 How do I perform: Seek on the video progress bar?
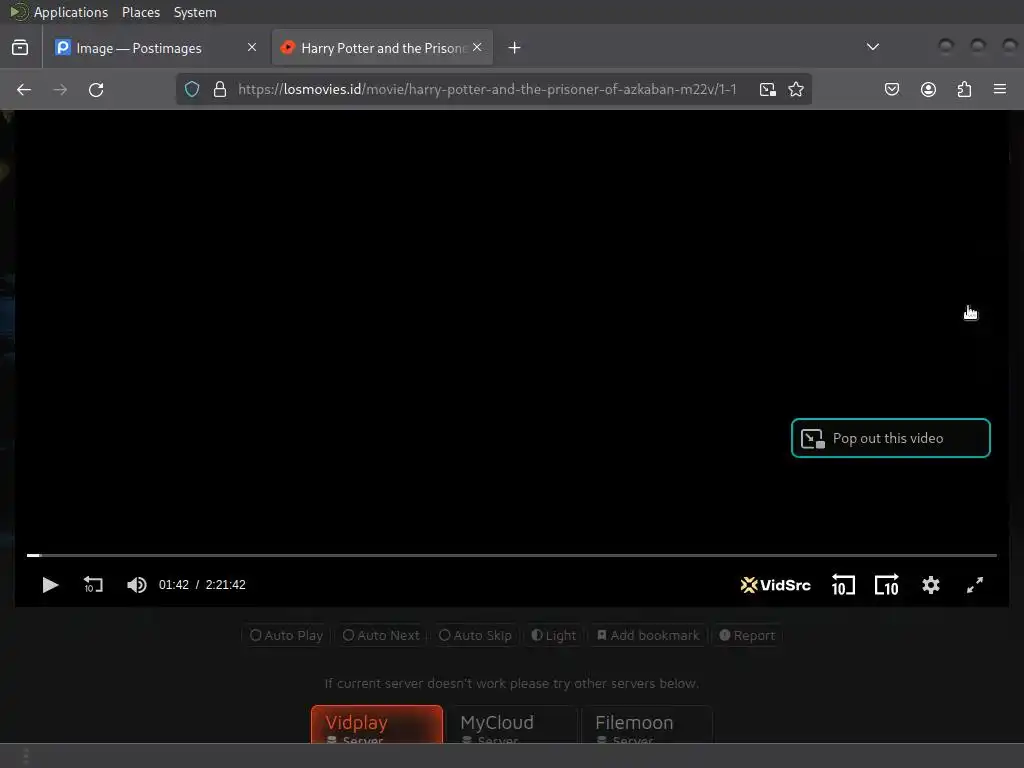pyautogui.click(x=511, y=555)
